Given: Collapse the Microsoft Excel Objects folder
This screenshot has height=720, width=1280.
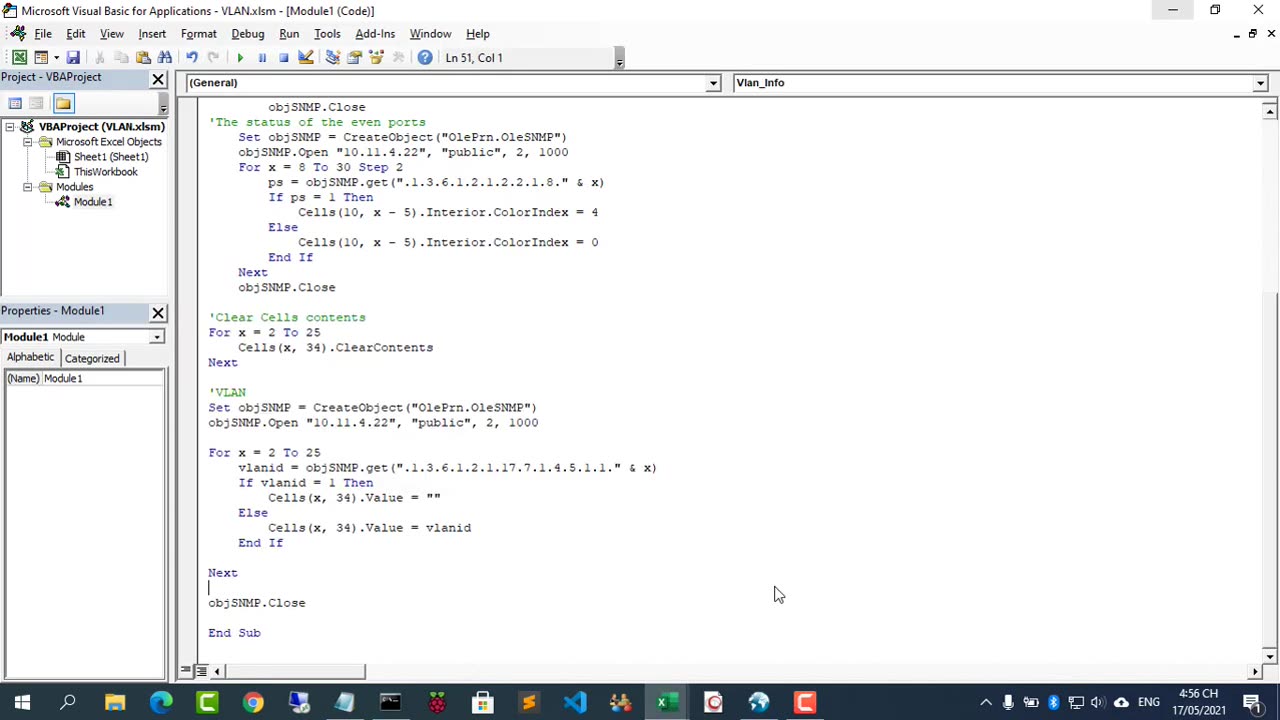Looking at the screenshot, I should (x=29, y=142).
